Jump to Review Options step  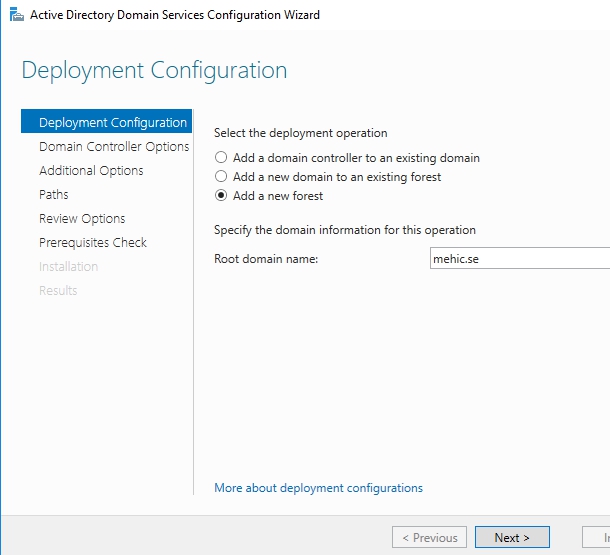[82, 219]
